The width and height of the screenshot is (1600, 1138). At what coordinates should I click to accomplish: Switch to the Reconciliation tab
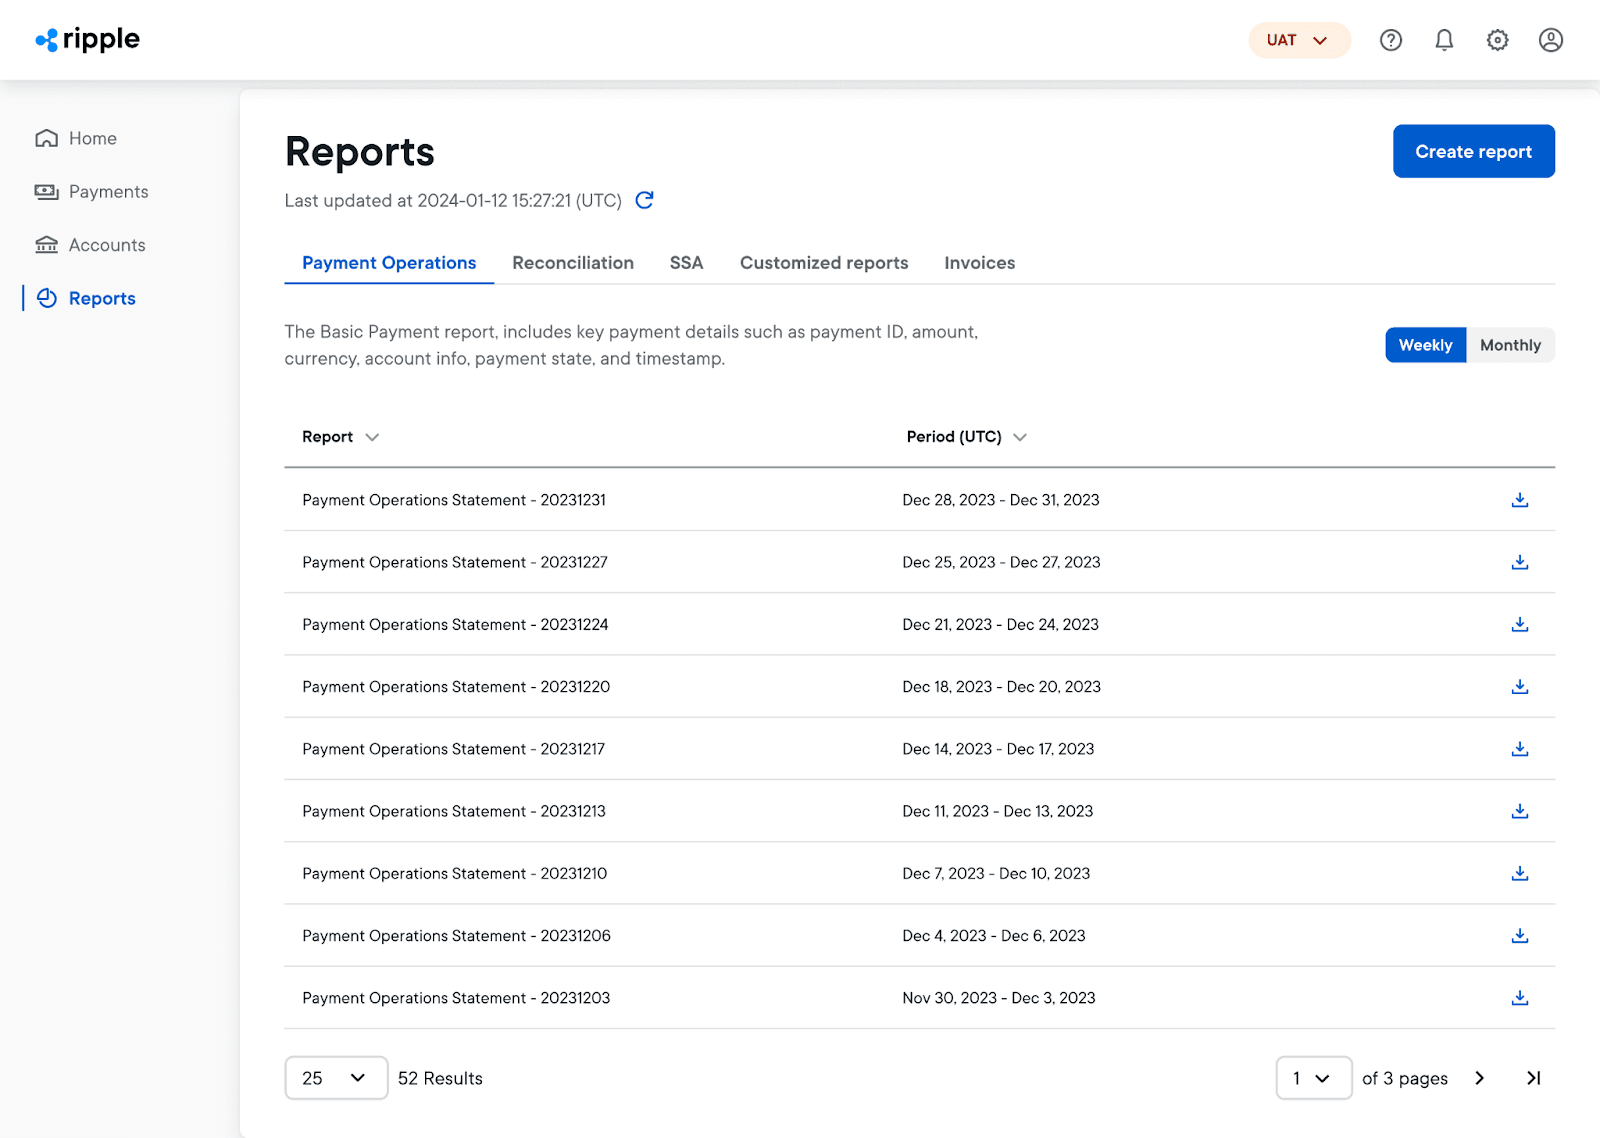[573, 262]
